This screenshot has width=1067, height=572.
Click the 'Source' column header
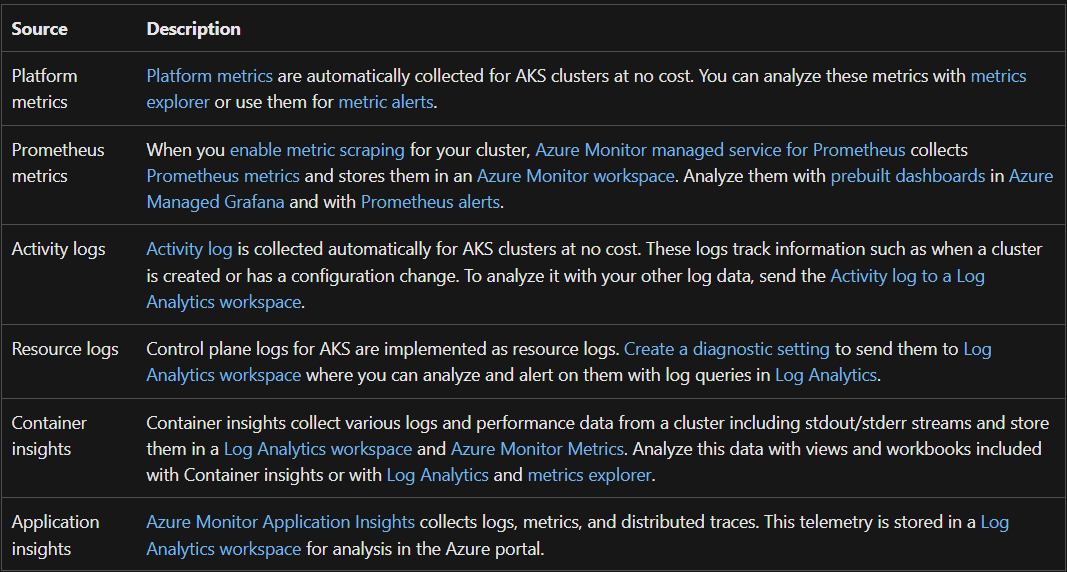pyautogui.click(x=39, y=29)
